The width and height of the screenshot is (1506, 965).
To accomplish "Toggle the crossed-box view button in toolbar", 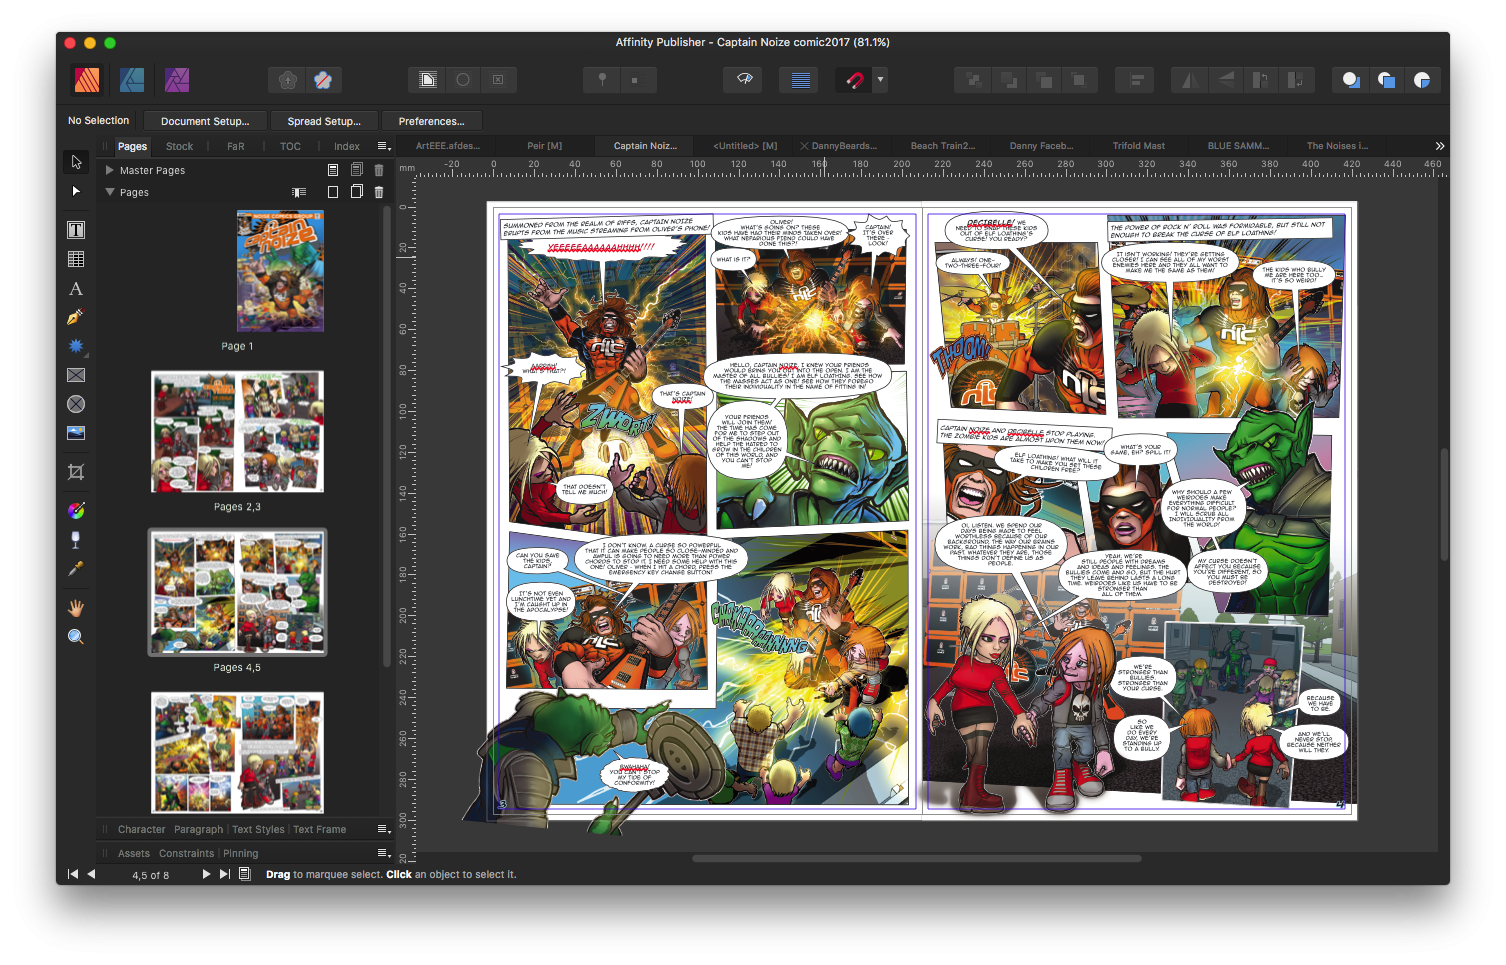I will click(498, 80).
